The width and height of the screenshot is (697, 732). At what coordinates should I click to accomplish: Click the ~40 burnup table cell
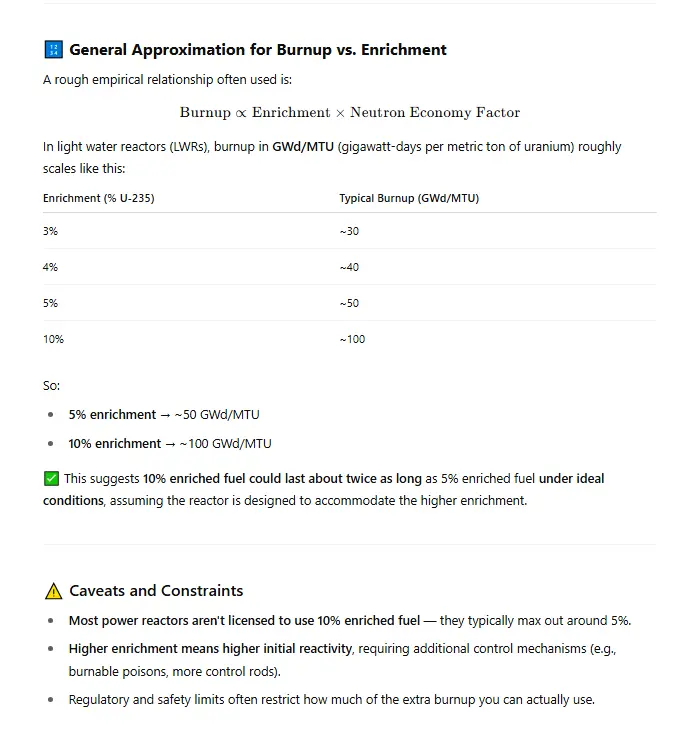coord(350,267)
